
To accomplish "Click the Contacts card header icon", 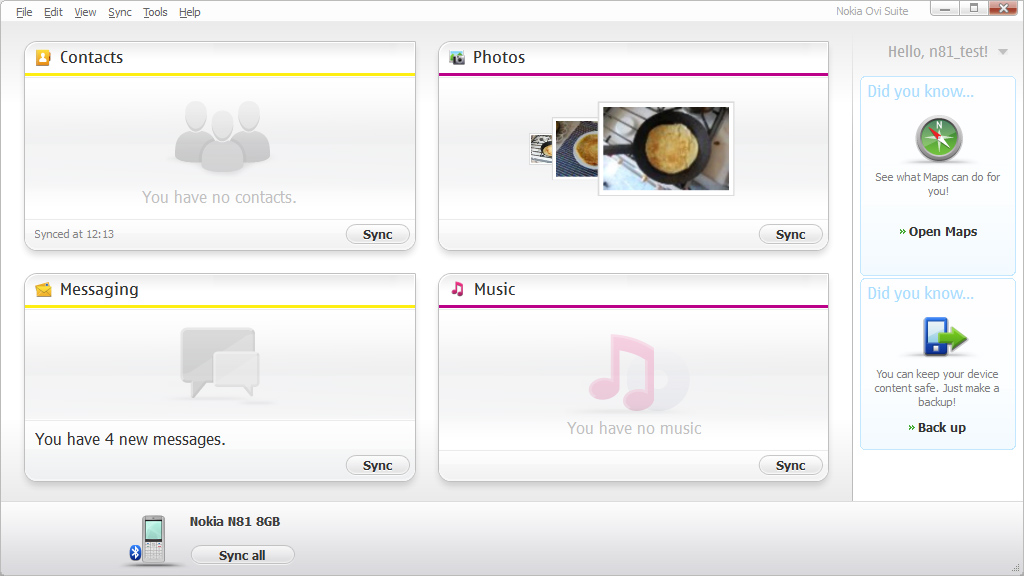I will [43, 57].
